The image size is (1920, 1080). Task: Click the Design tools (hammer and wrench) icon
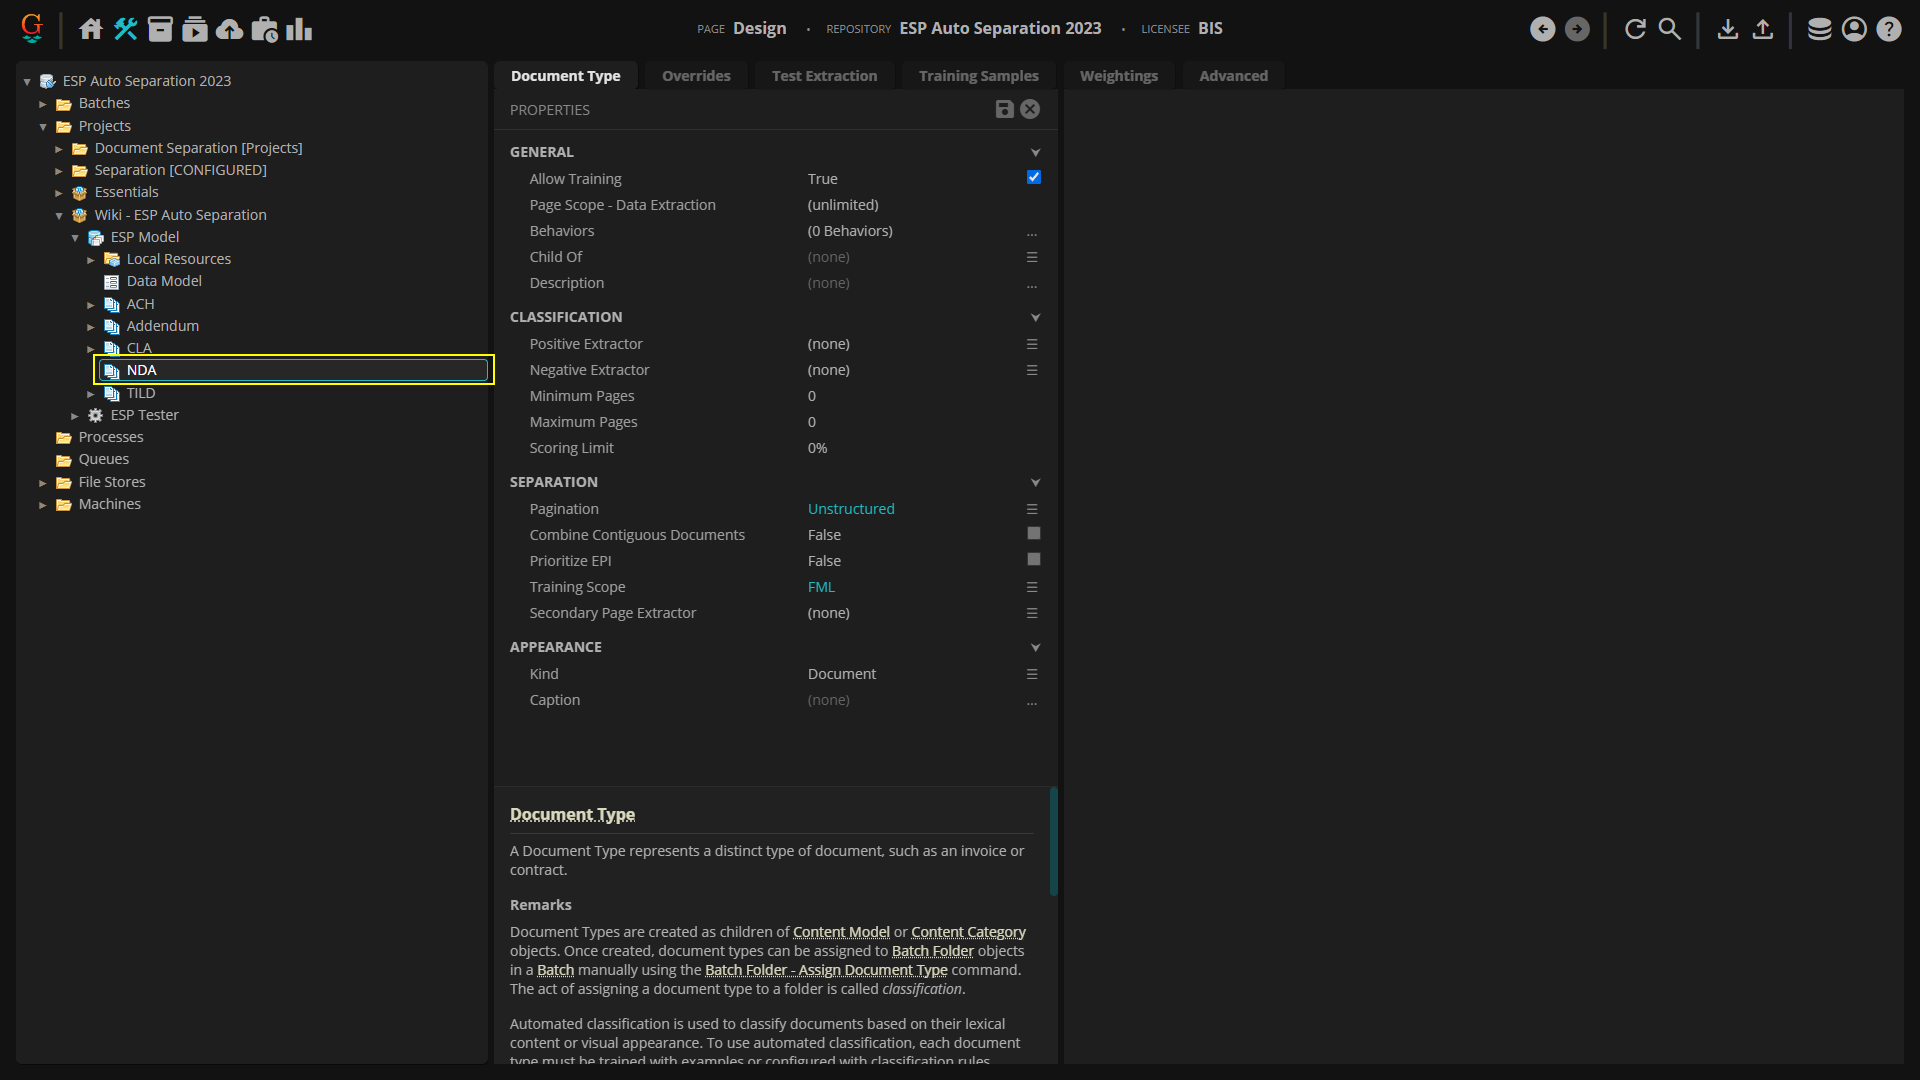point(125,29)
